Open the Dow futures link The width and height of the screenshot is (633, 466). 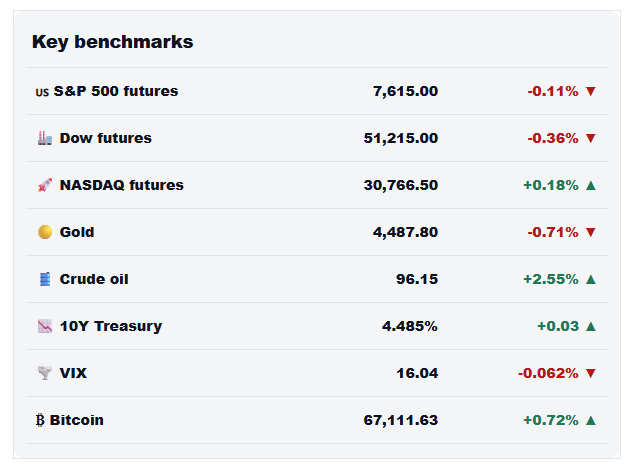[x=106, y=138]
